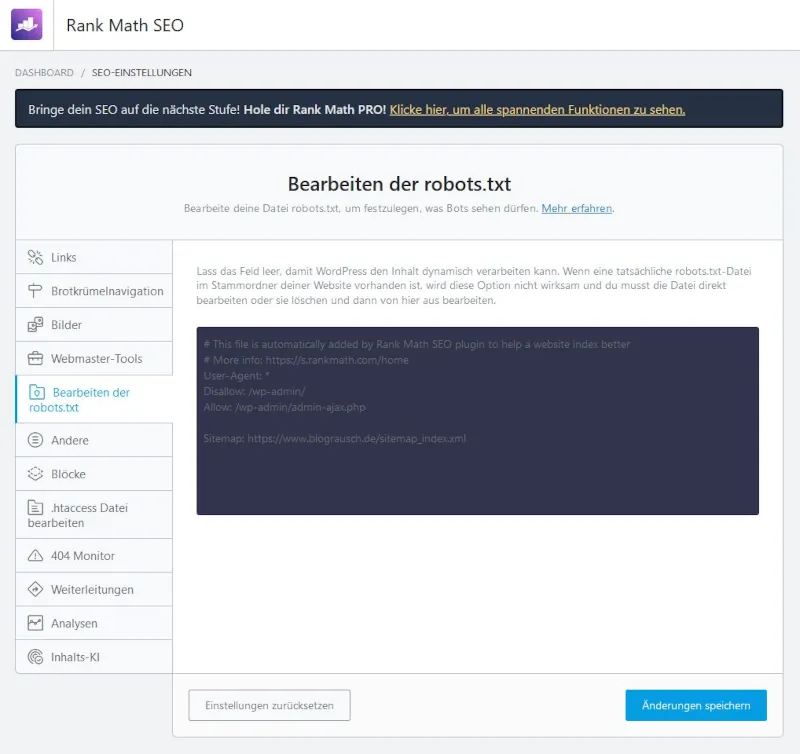
Task: Click the Links sidebar icon
Action: pos(35,257)
